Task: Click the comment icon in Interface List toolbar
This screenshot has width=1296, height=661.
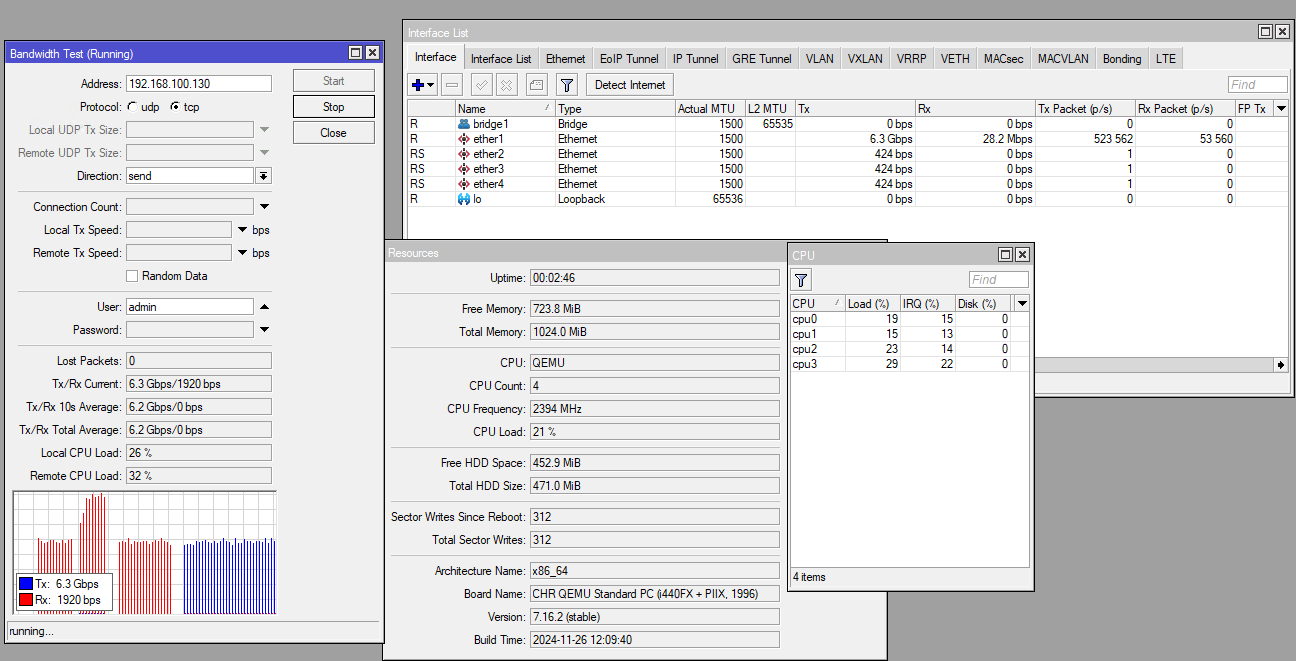Action: click(536, 85)
